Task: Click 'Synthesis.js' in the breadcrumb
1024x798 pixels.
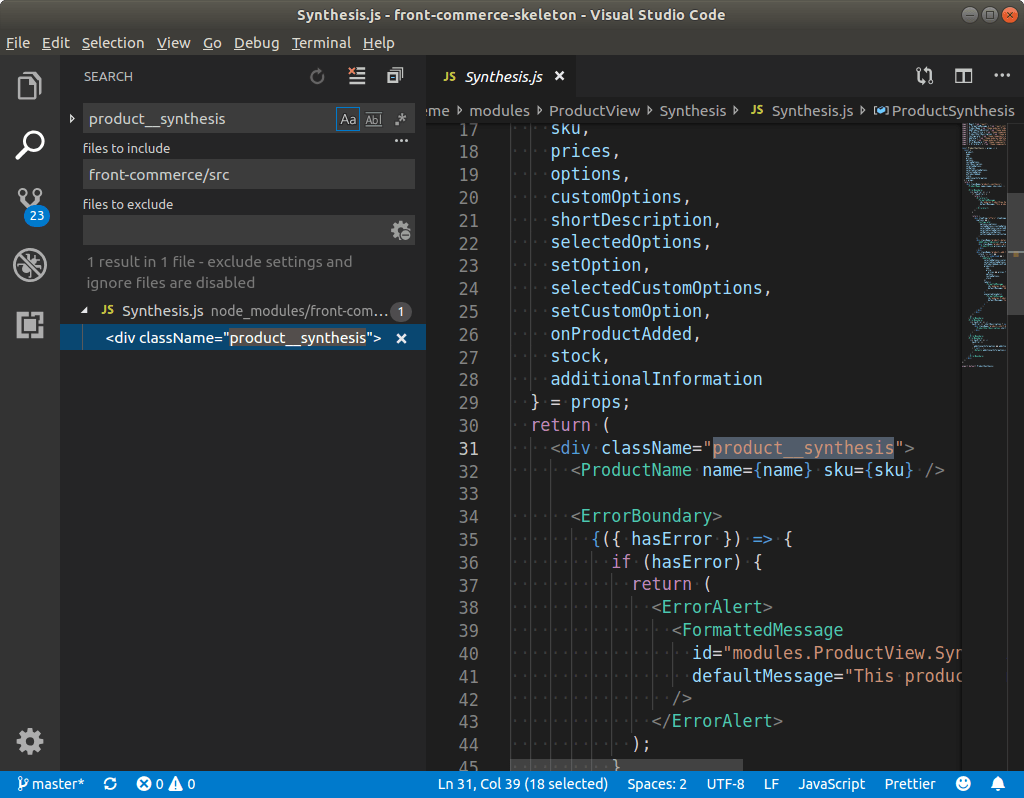Action: pos(812,111)
